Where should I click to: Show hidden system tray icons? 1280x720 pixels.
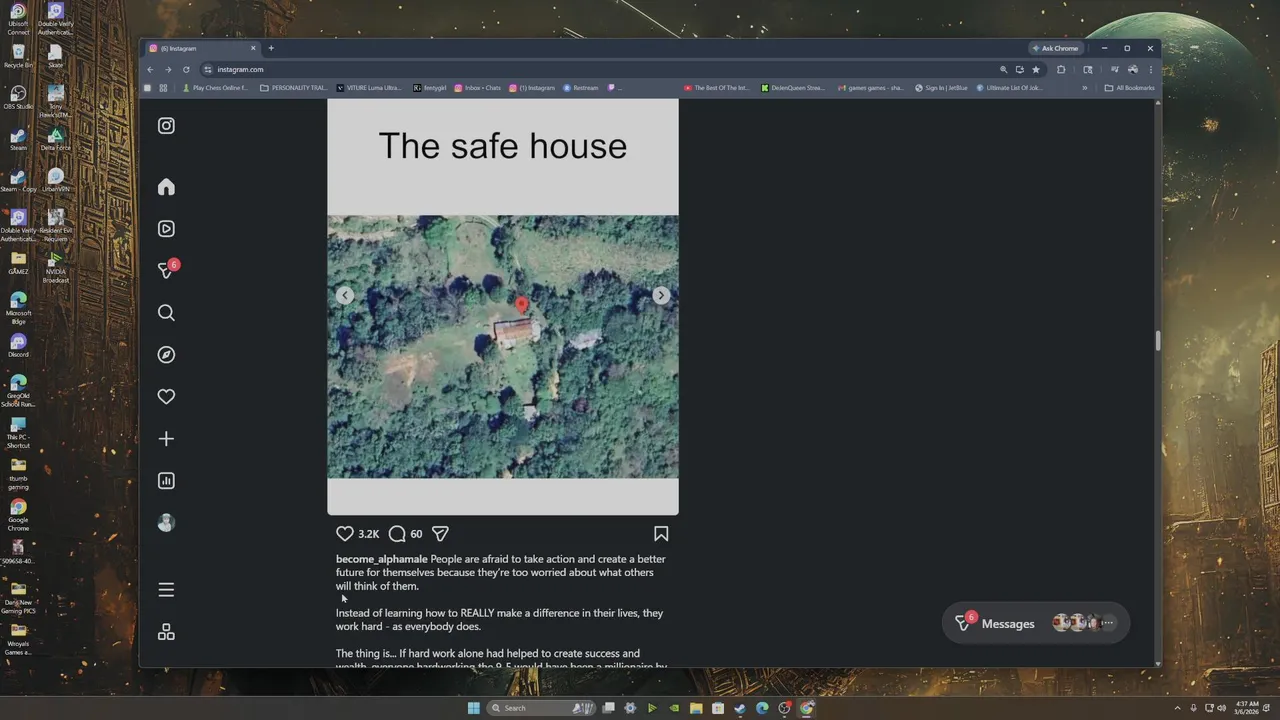point(1178,708)
